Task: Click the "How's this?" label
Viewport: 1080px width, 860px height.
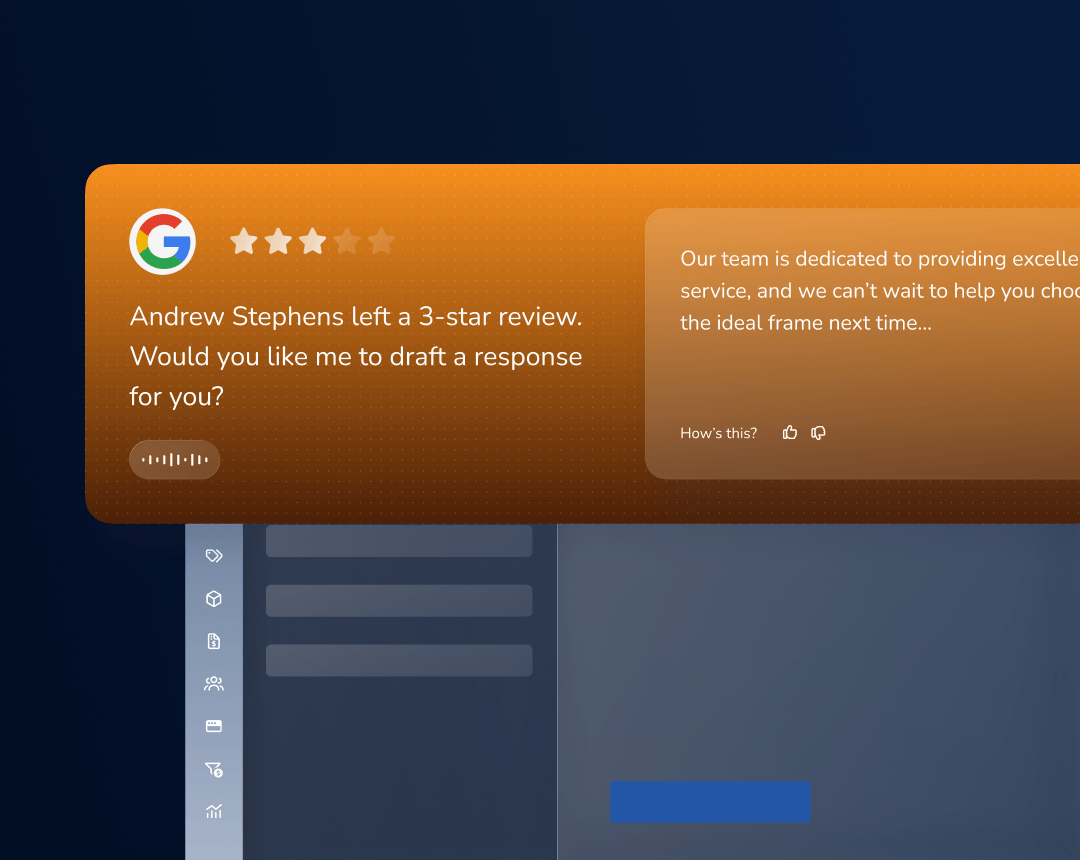Action: pos(718,433)
